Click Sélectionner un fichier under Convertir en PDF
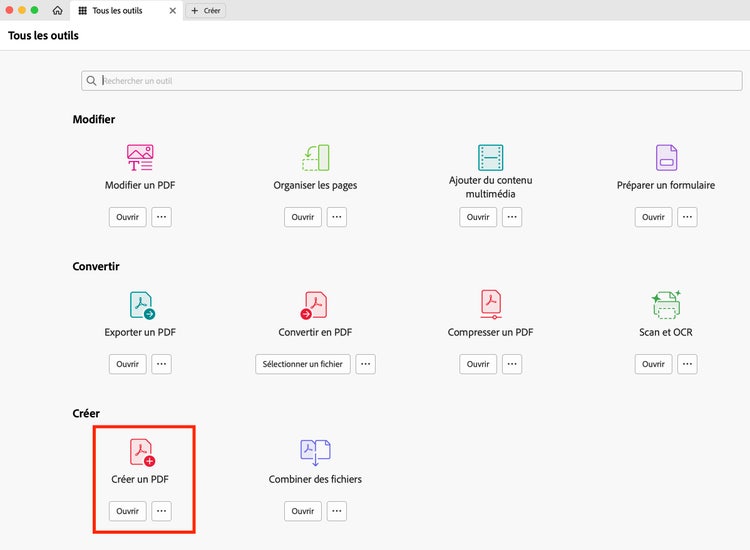This screenshot has height=550, width=750. tap(303, 364)
